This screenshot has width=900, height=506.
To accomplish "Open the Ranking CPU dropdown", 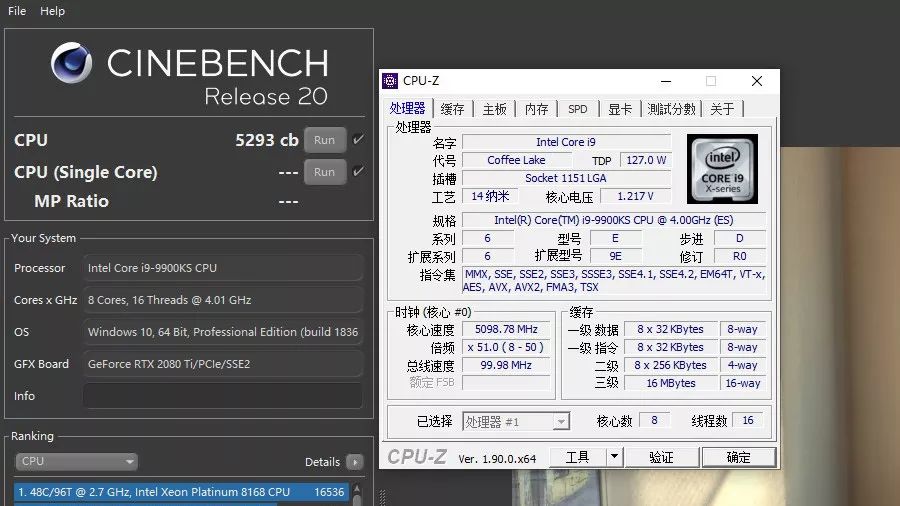I will (76, 461).
